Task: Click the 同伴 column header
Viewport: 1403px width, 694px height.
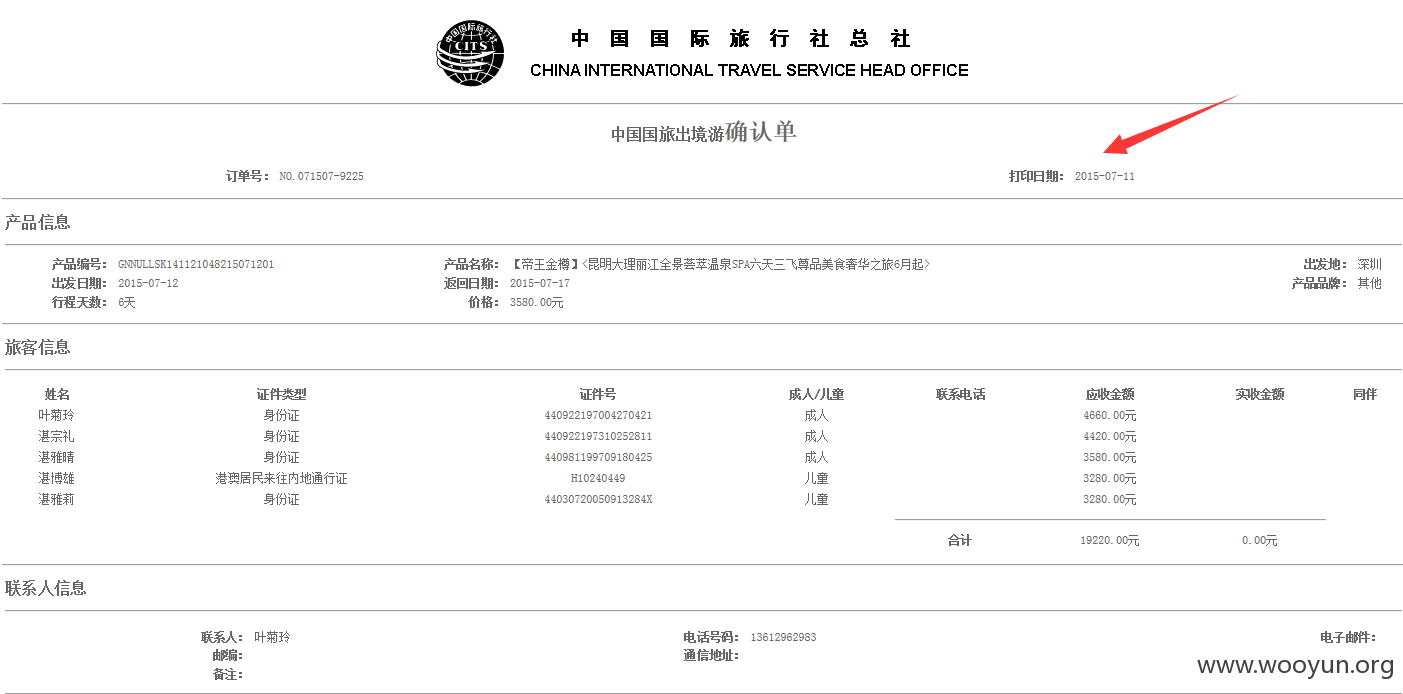Action: point(1365,394)
